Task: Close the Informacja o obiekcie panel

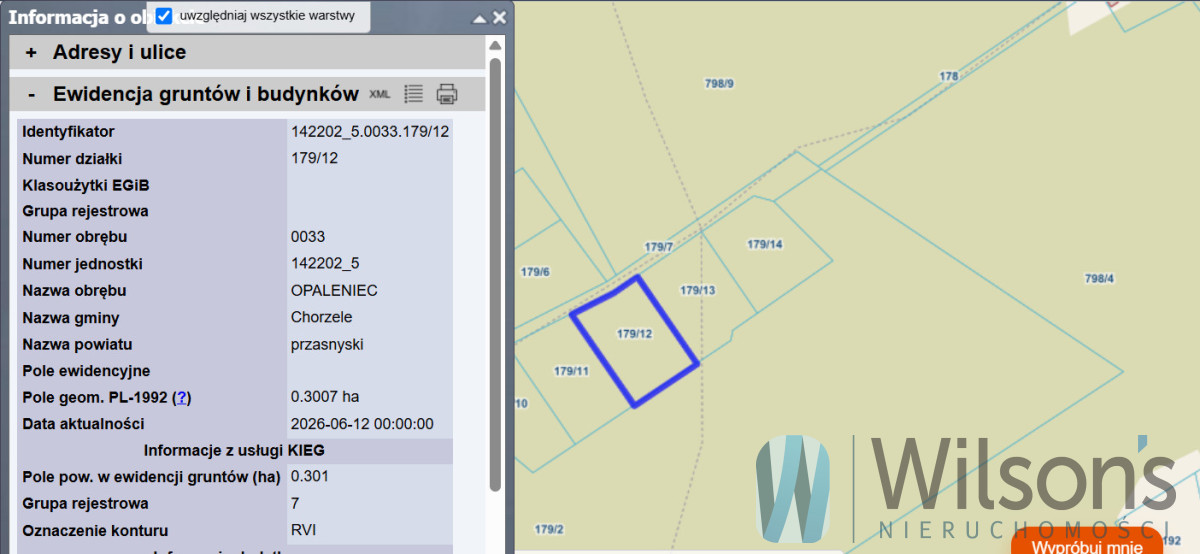Action: (499, 18)
